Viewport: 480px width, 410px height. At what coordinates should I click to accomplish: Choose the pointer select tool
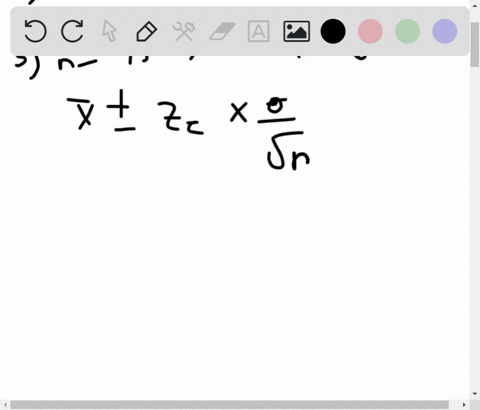click(x=110, y=31)
